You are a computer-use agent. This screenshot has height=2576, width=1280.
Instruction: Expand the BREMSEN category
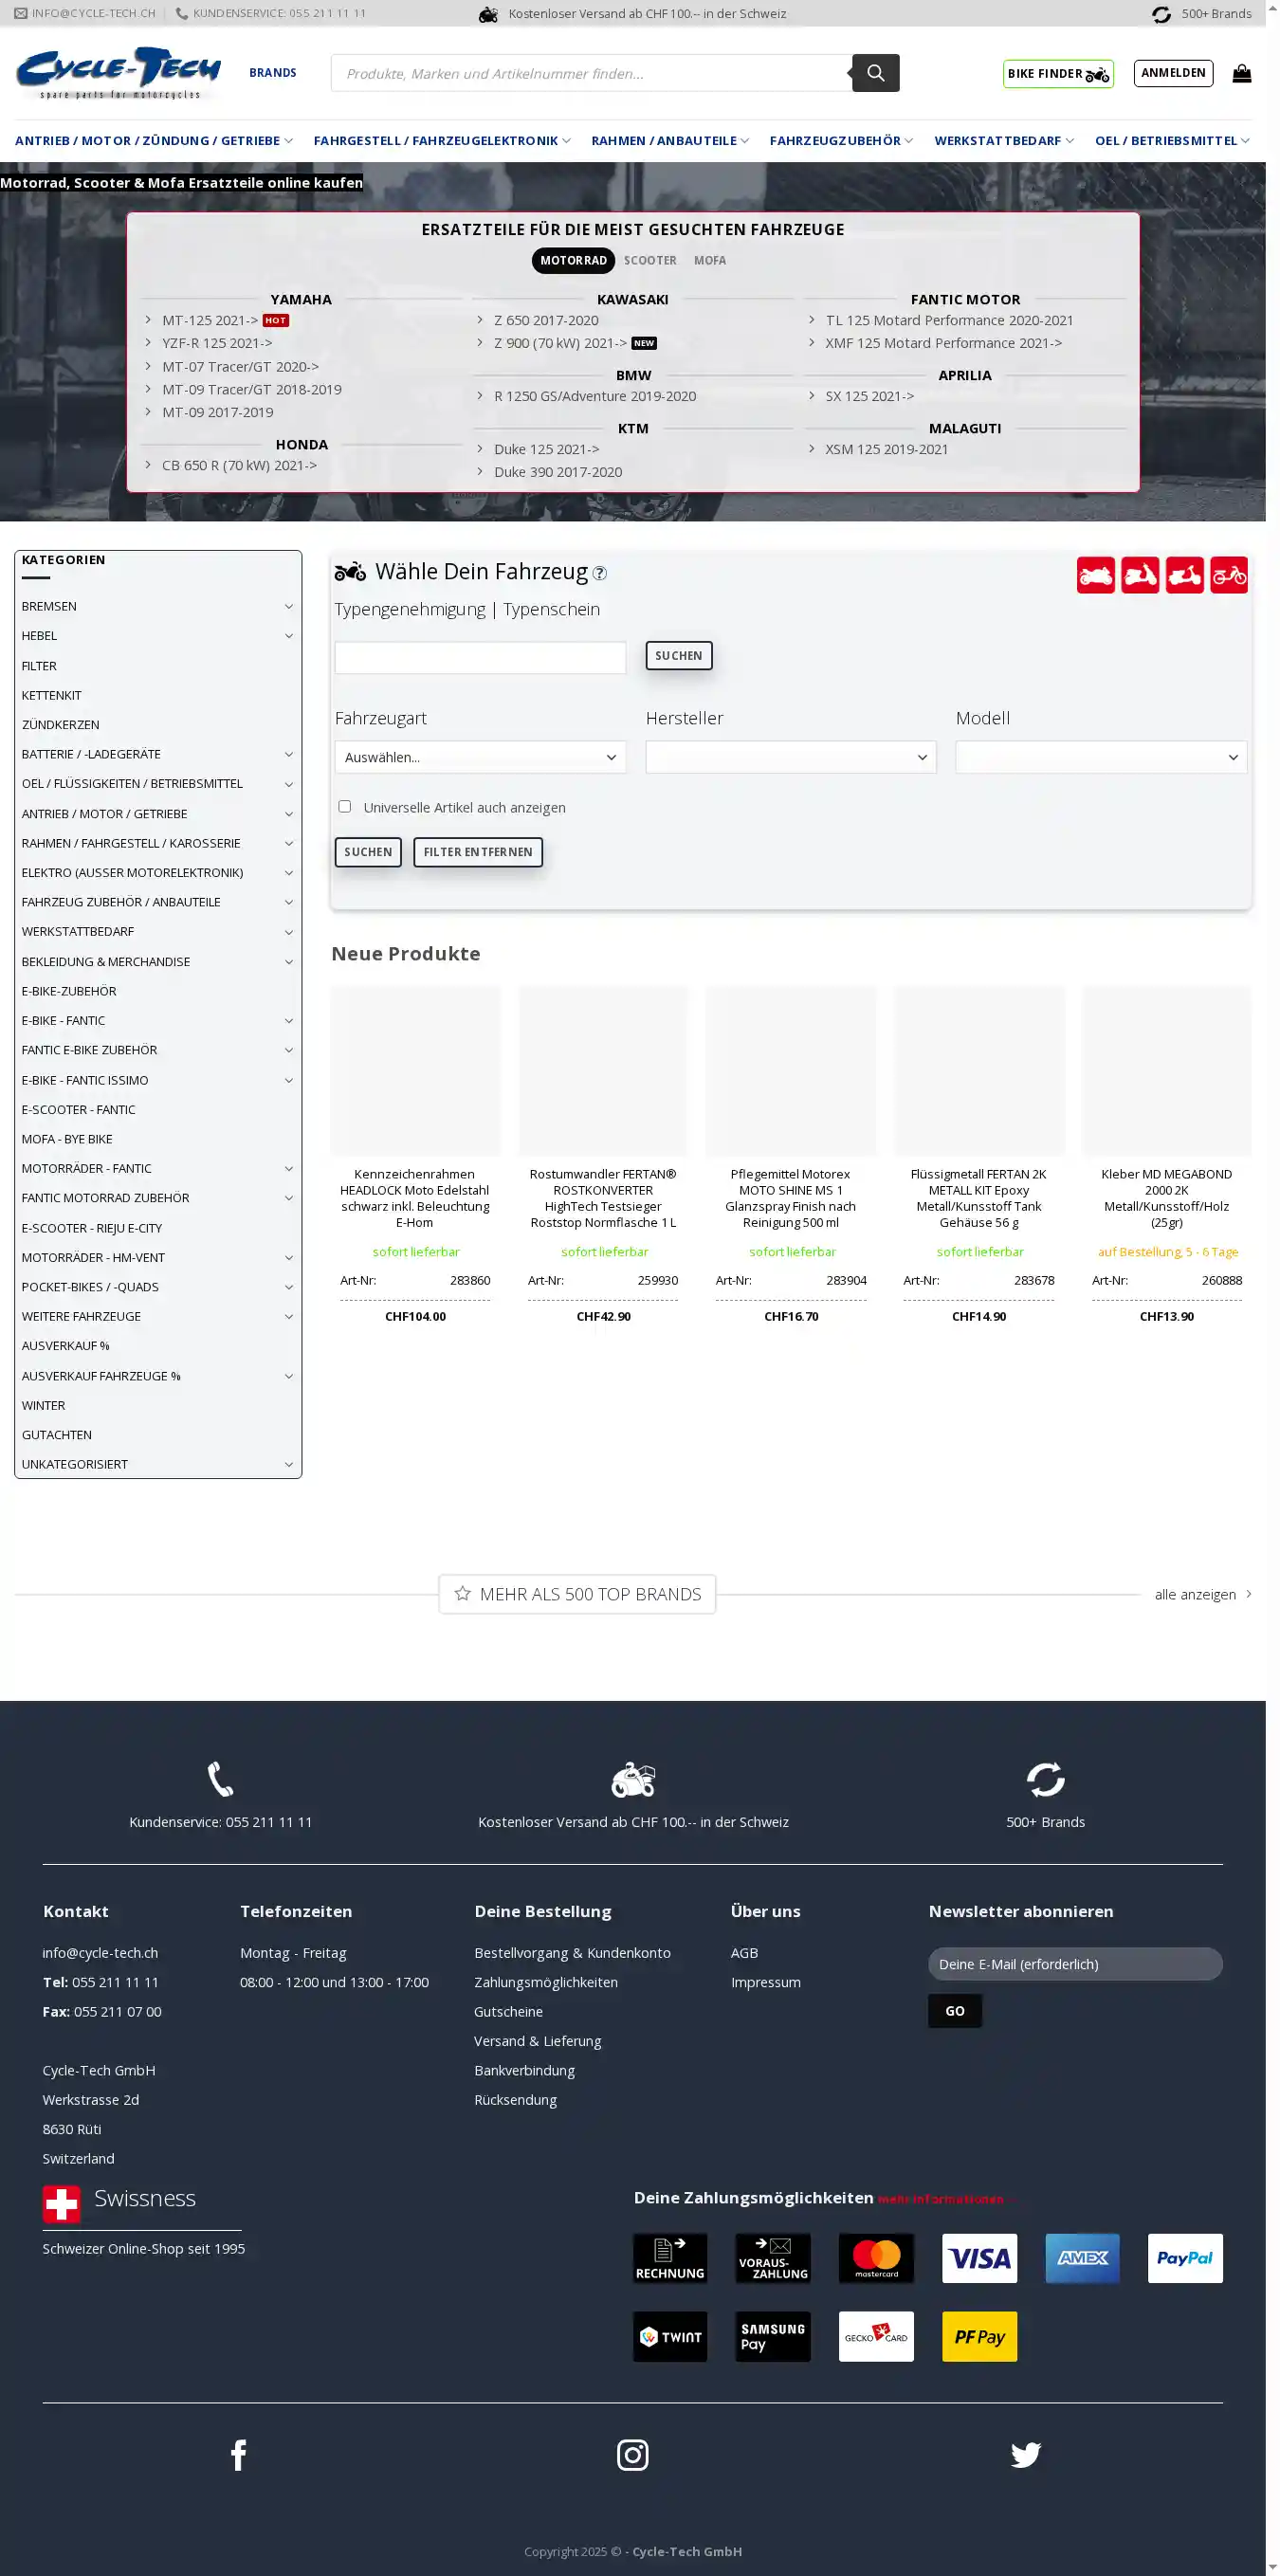(288, 606)
